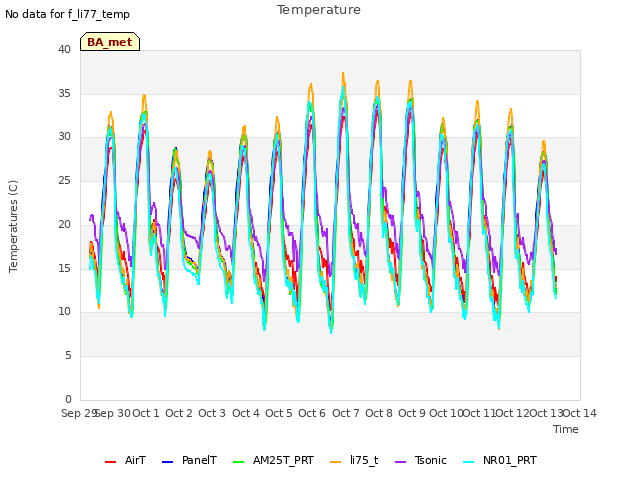640x480 pixels.
Task: Click the 10 y-axis tick label
Action: (x=64, y=311)
